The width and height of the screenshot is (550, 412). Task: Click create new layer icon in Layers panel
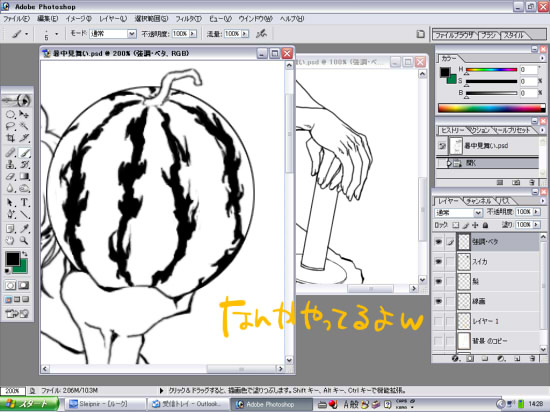pos(517,358)
